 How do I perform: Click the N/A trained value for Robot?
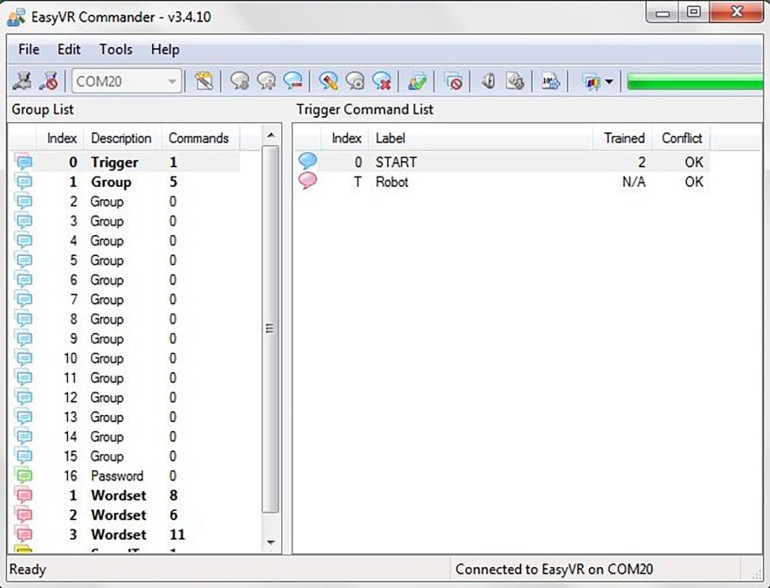coord(633,182)
